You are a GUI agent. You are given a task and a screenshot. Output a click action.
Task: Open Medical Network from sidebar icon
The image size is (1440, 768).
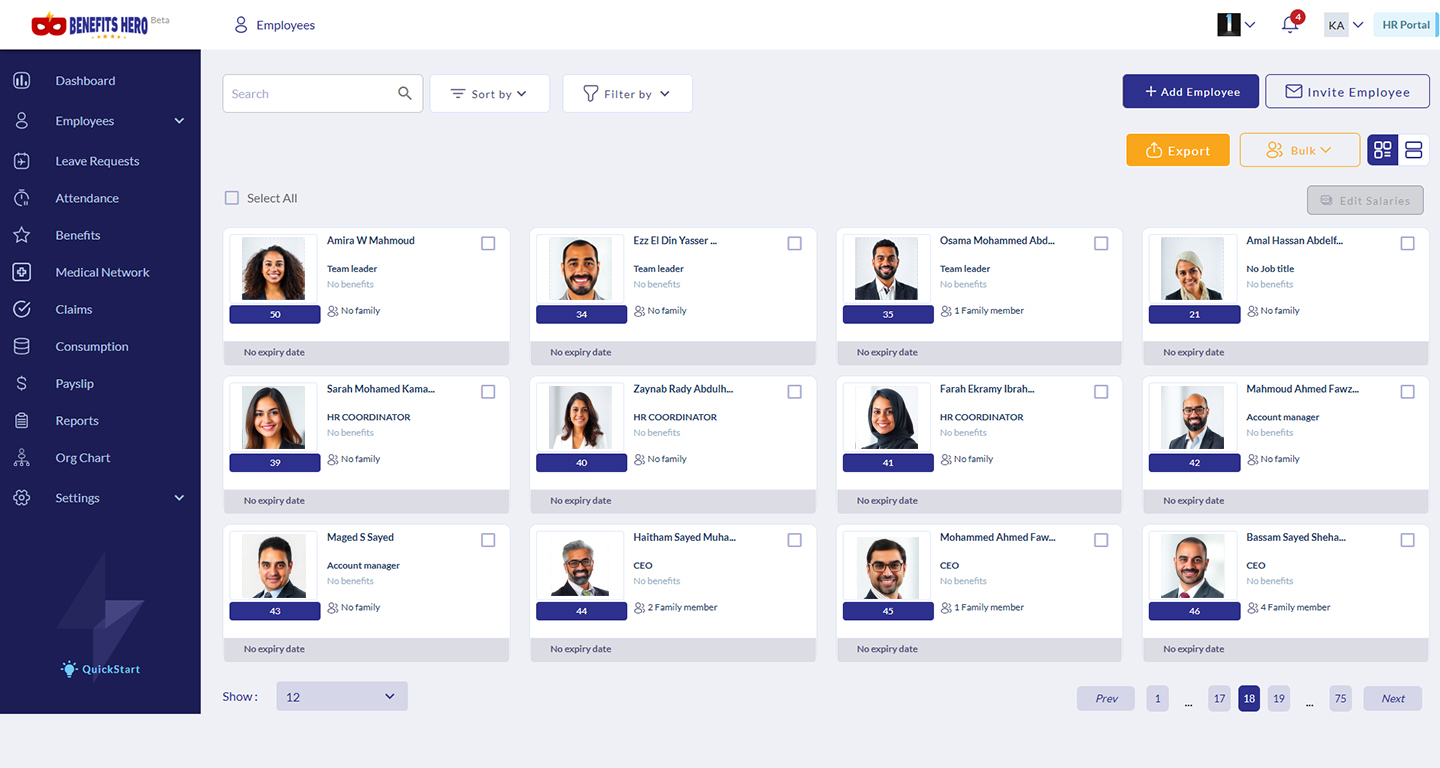(22, 272)
